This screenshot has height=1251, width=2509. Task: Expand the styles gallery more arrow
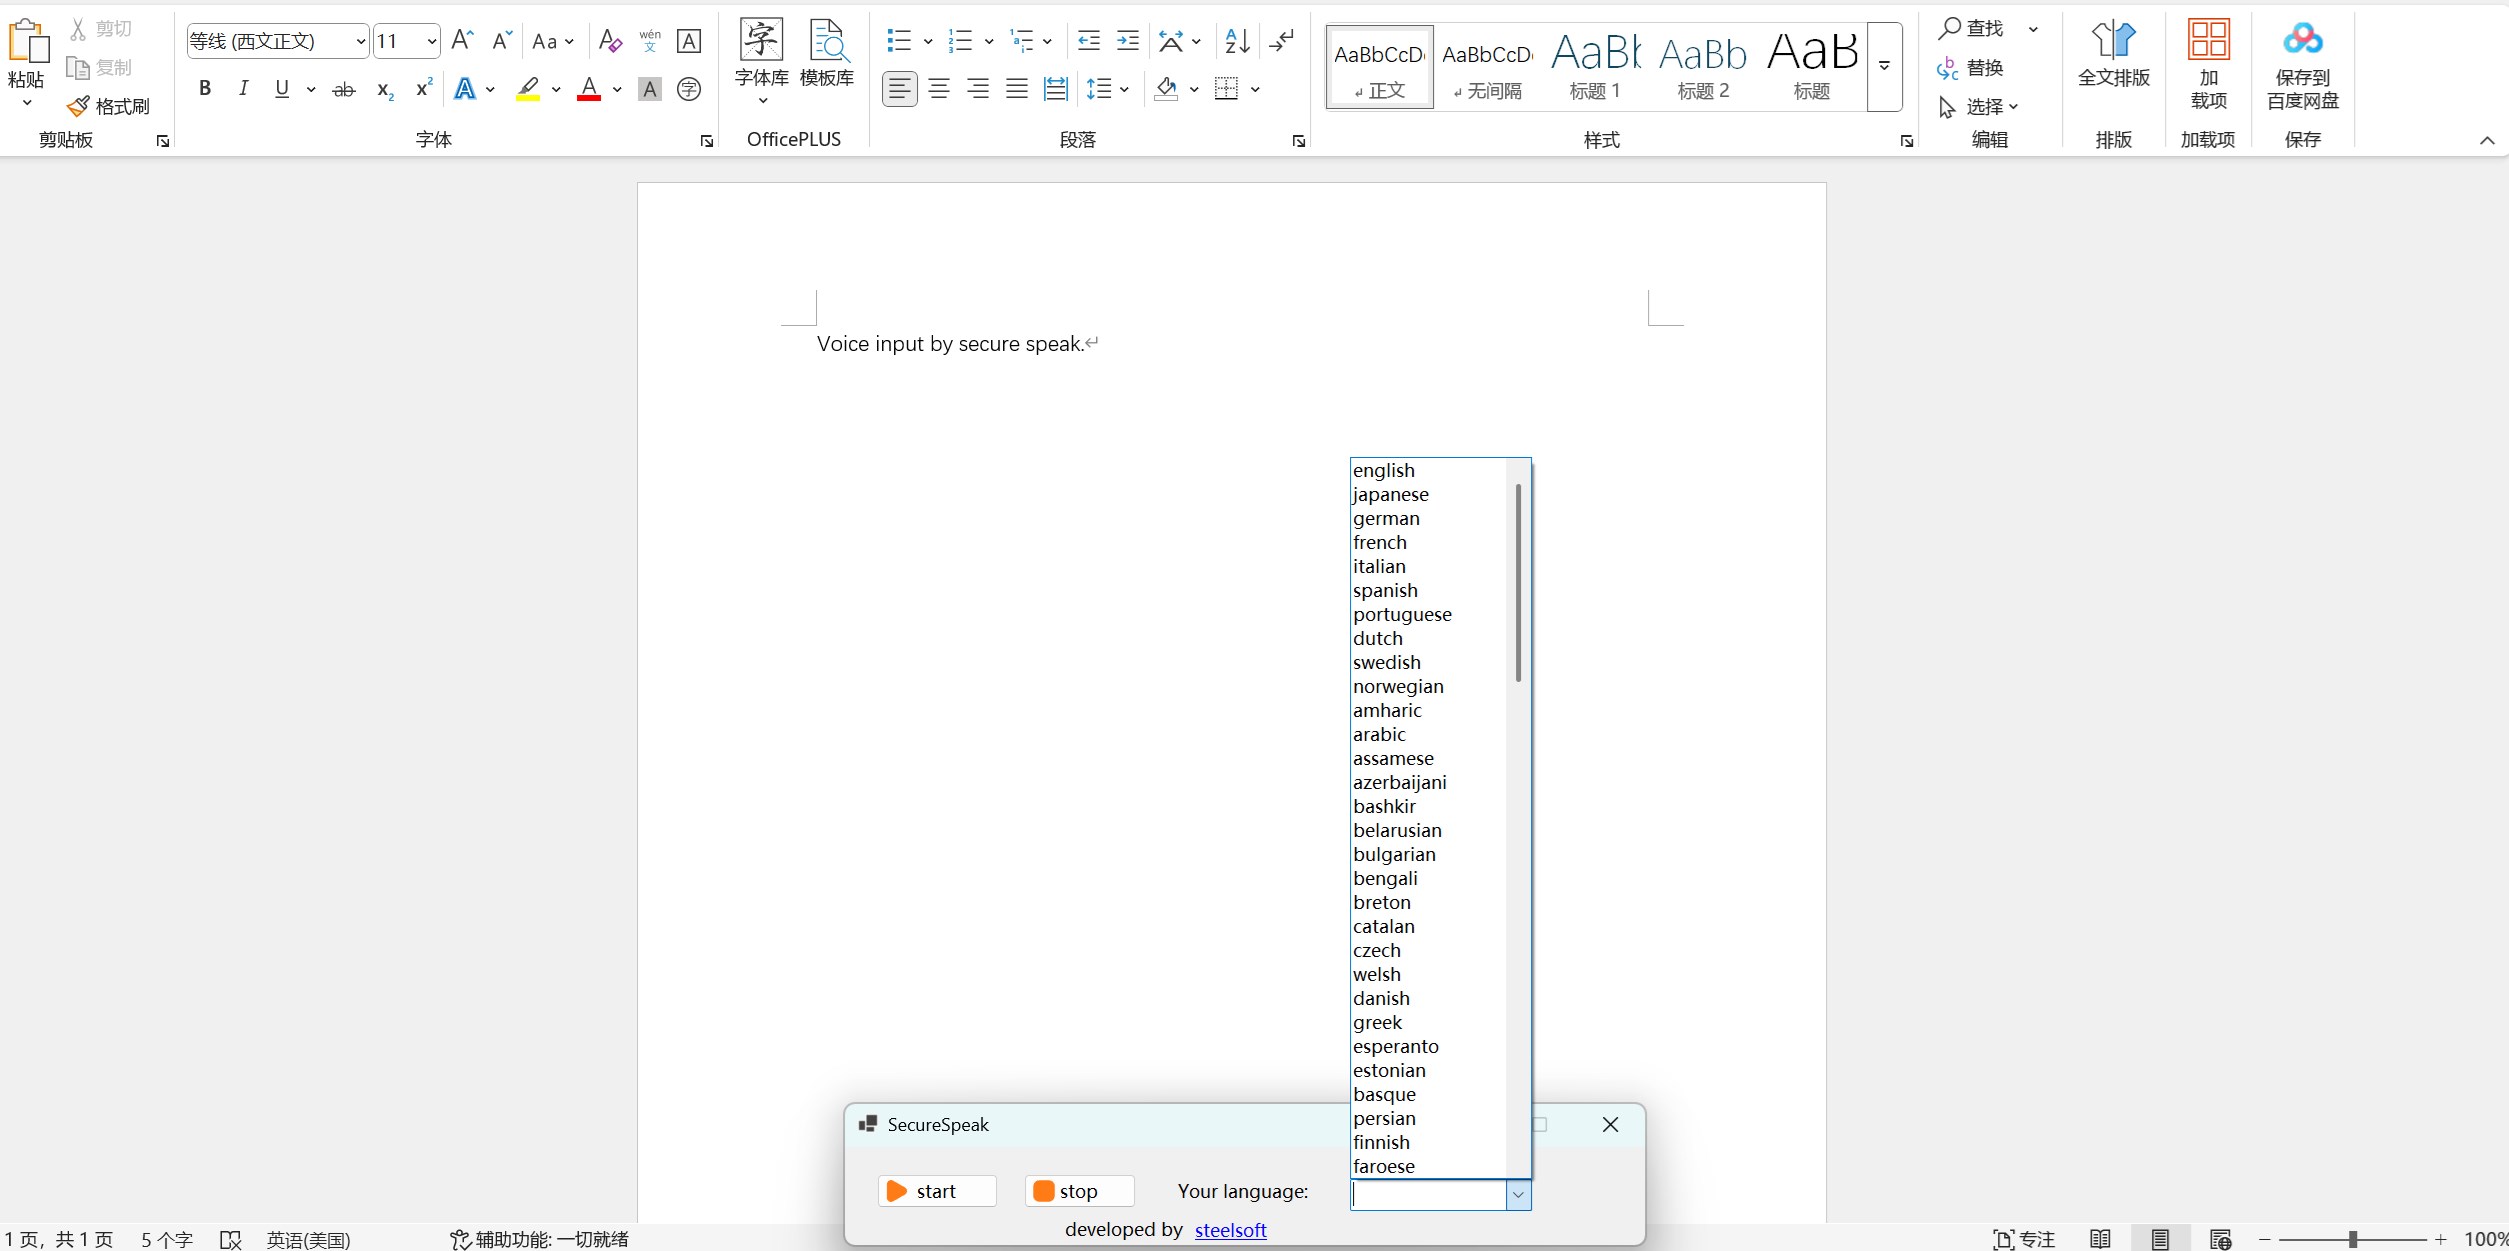tap(1884, 66)
